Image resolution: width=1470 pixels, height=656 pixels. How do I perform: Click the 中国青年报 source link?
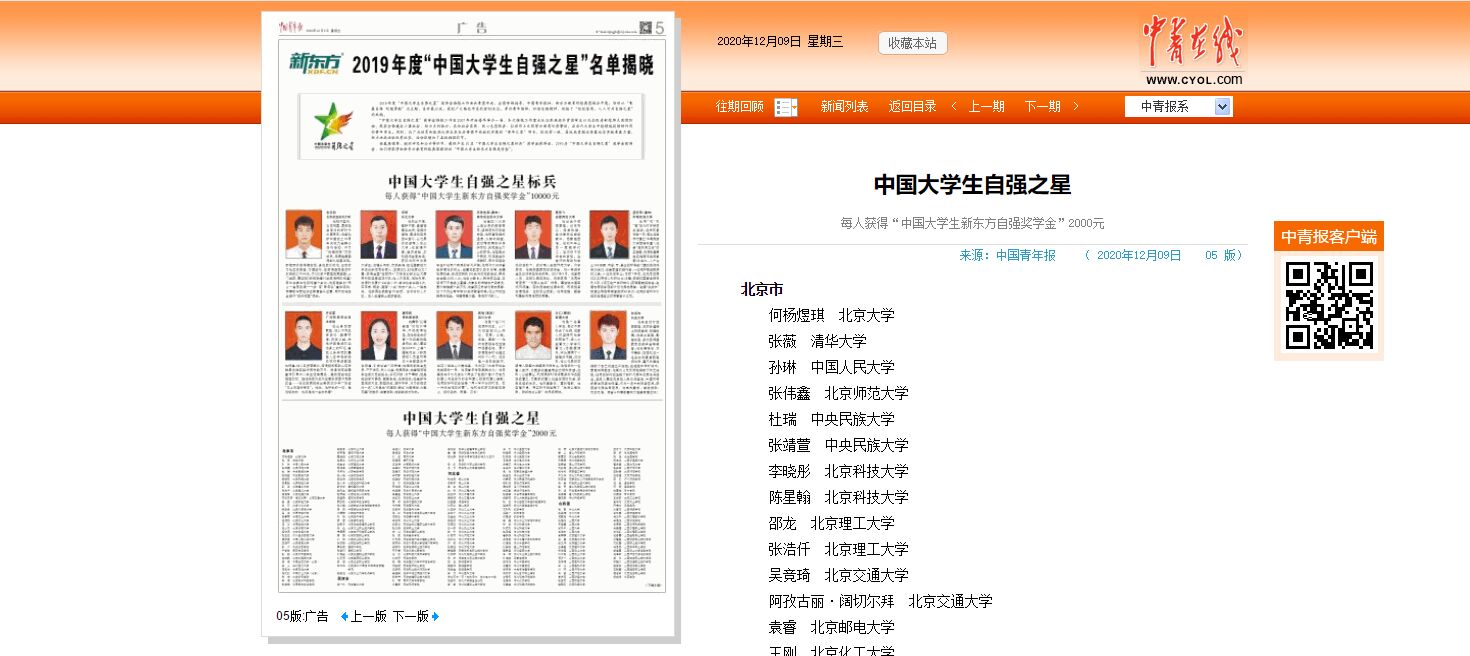coord(1025,255)
